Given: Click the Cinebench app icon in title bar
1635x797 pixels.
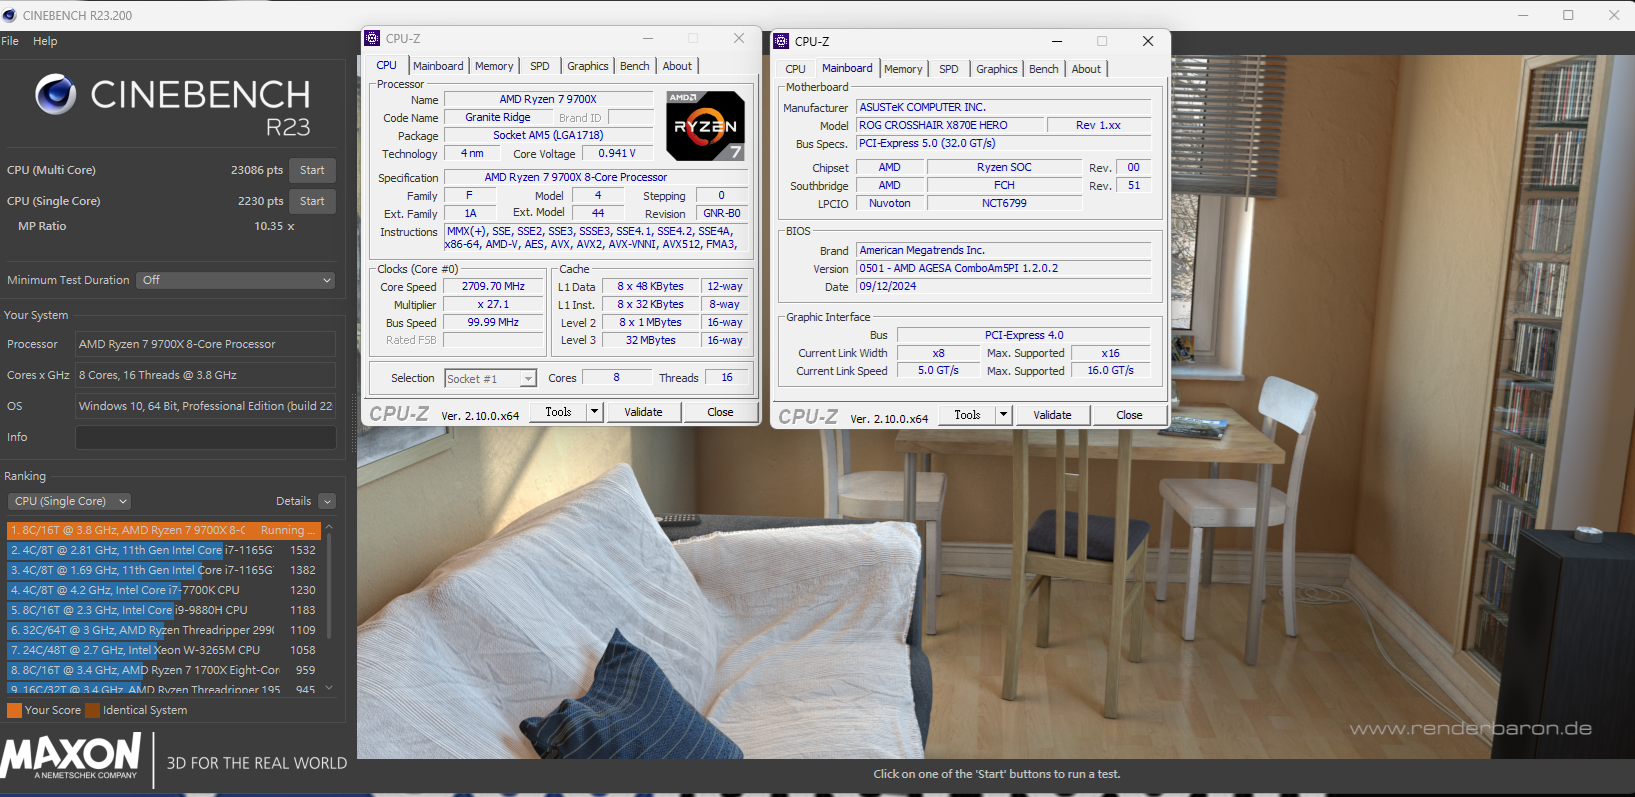Looking at the screenshot, I should tap(10, 15).
